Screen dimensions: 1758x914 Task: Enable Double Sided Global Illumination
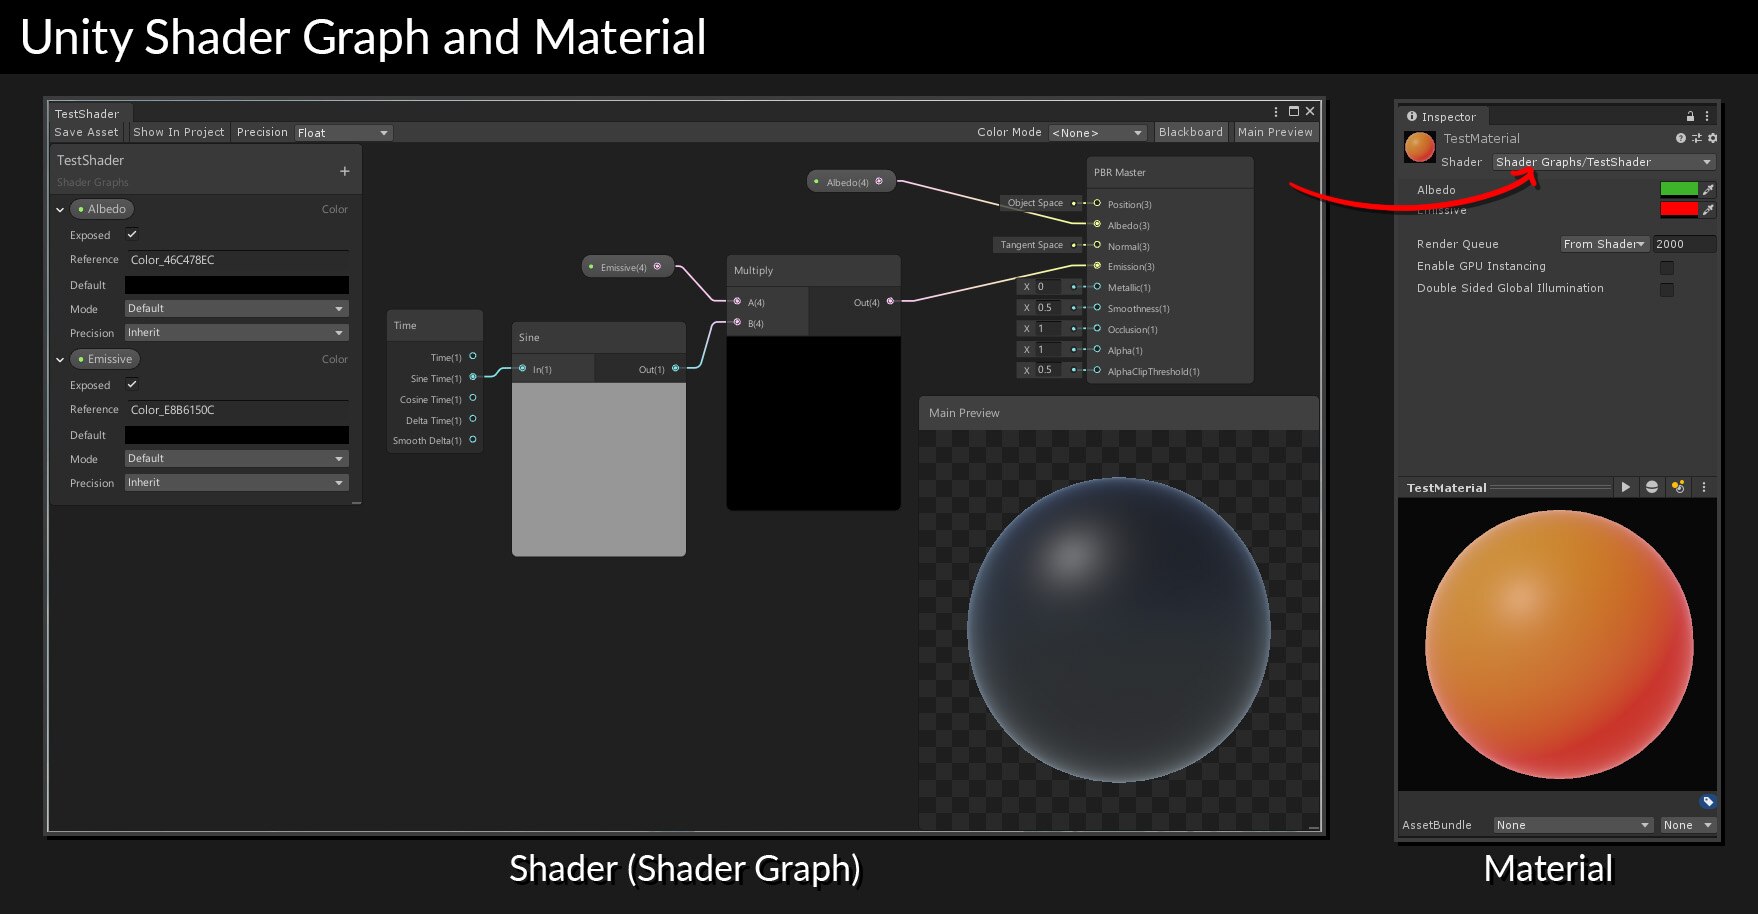pos(1666,289)
